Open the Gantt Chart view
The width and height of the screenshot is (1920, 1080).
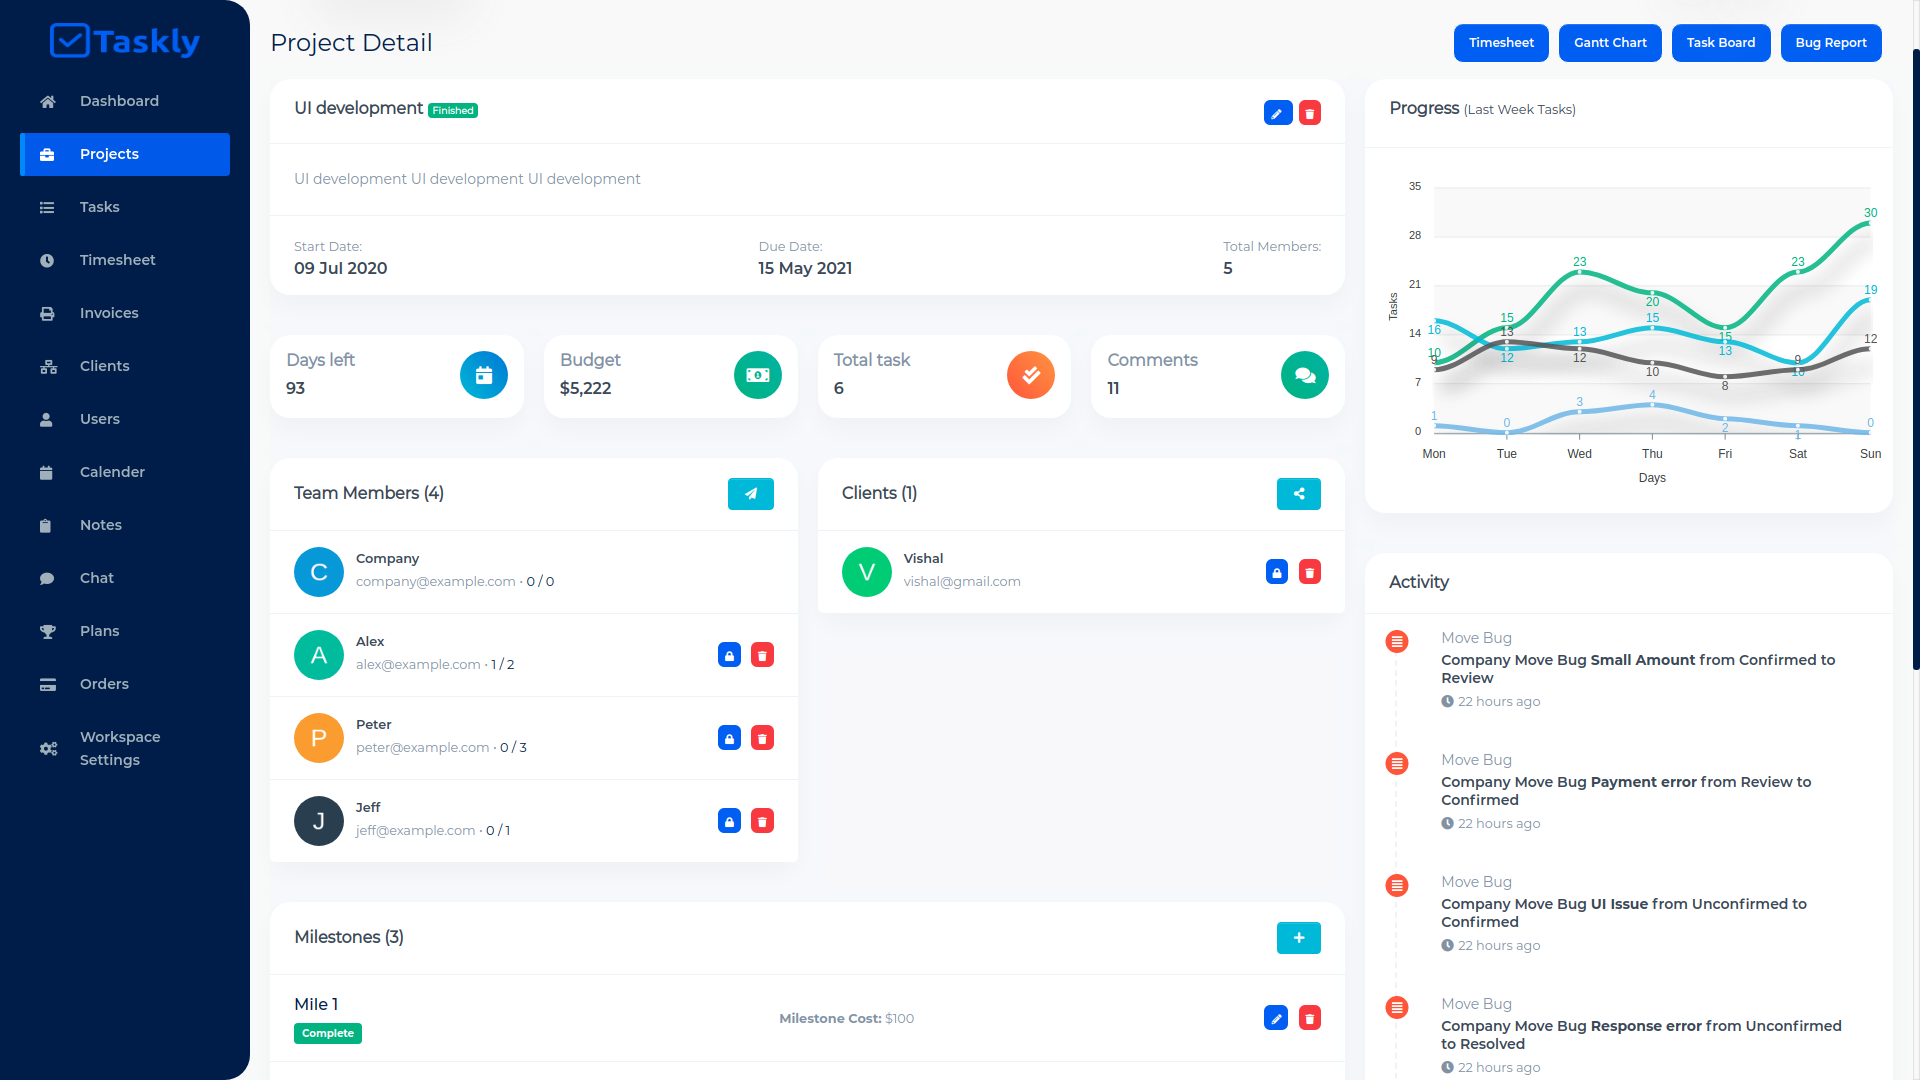coord(1609,43)
